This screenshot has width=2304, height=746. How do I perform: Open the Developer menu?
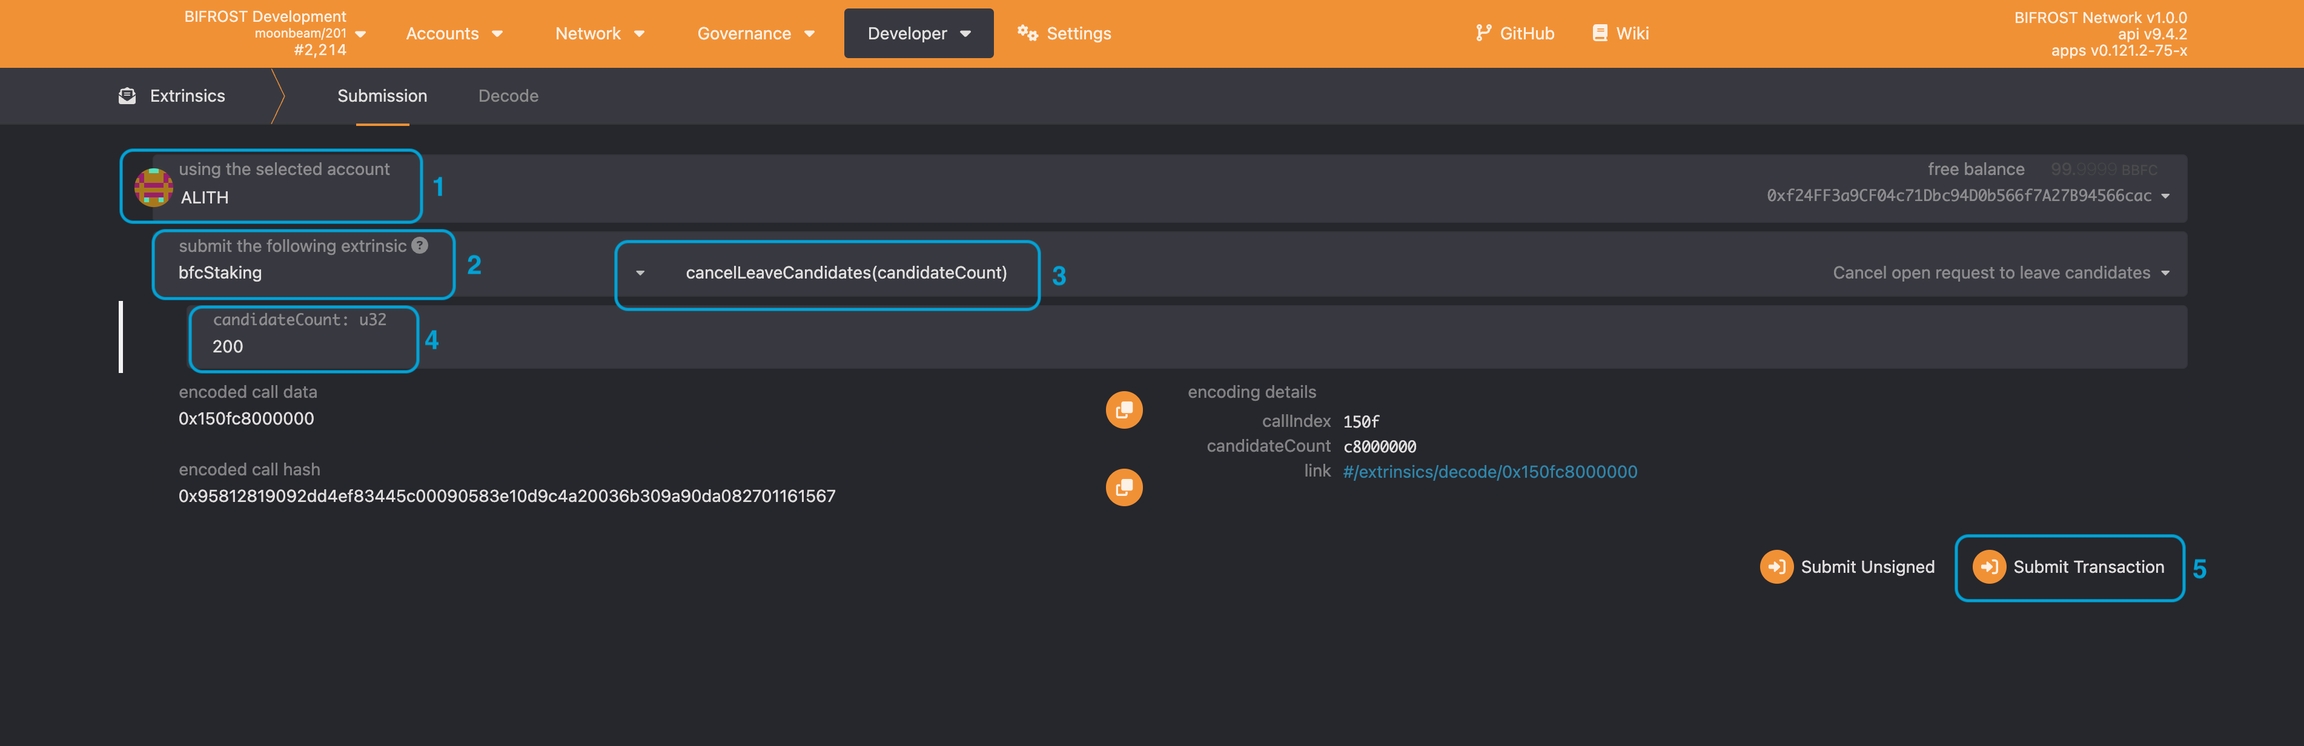pos(918,33)
